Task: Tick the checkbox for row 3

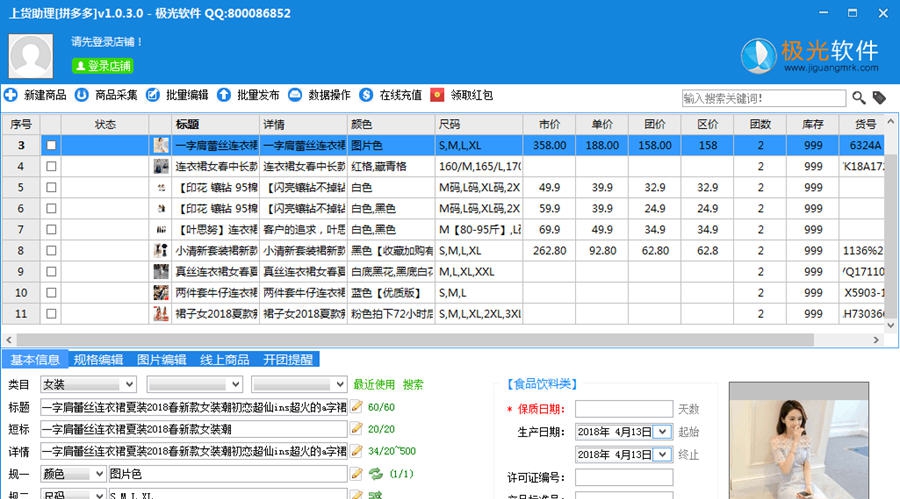Action: pyautogui.click(x=50, y=145)
